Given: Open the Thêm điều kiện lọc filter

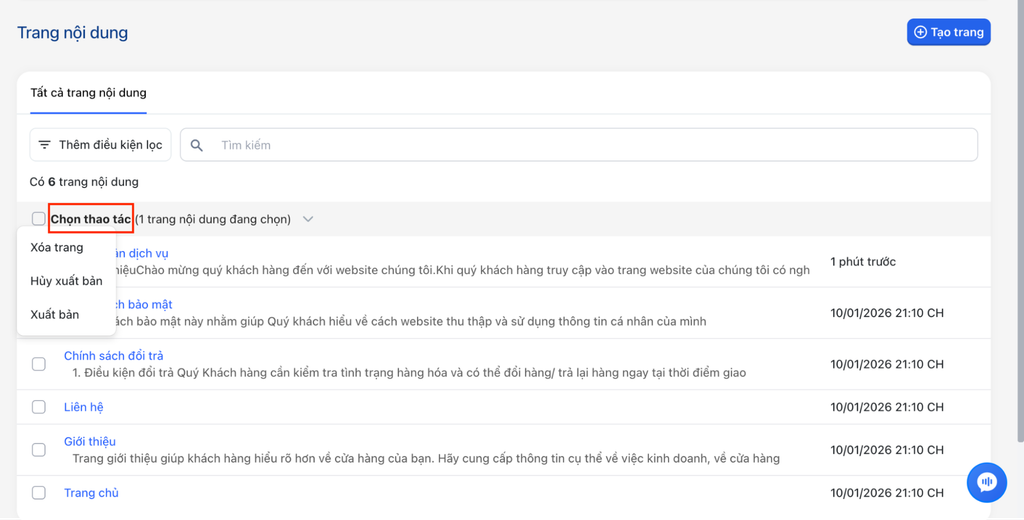Looking at the screenshot, I should tap(100, 145).
